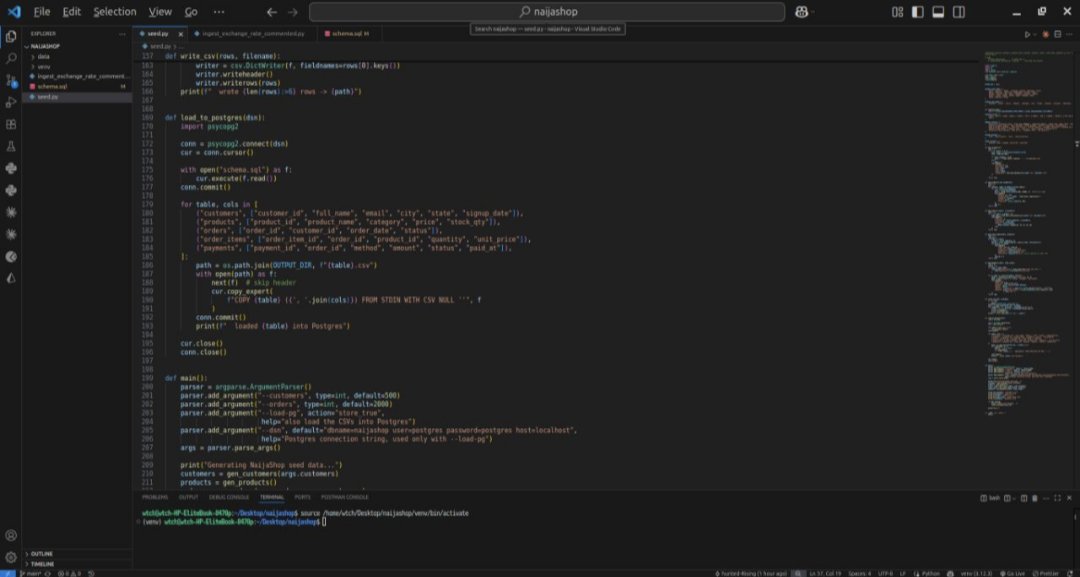Toggle Secondary Side Bar visibility
1080x577 pixels.
(959, 12)
